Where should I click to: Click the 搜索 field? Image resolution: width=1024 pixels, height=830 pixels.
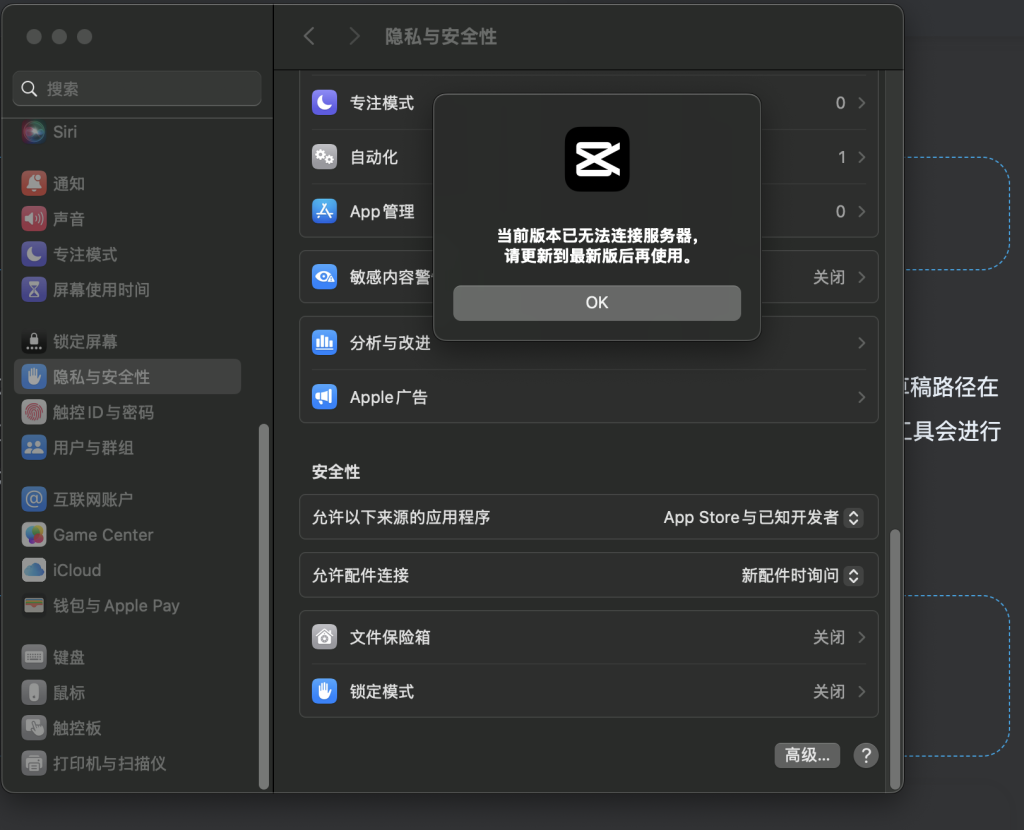pos(137,88)
